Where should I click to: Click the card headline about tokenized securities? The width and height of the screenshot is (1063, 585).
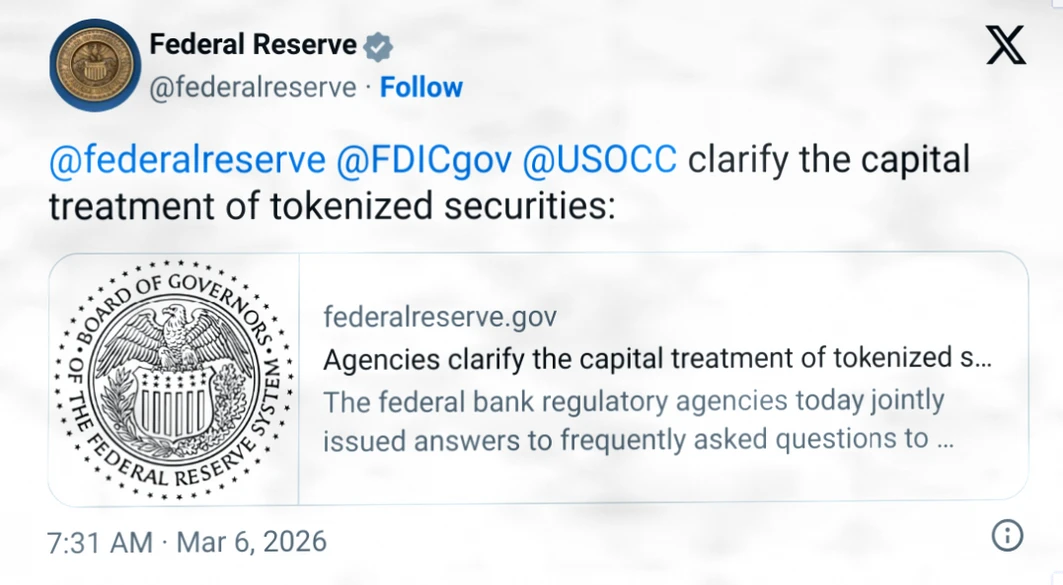tap(659, 358)
